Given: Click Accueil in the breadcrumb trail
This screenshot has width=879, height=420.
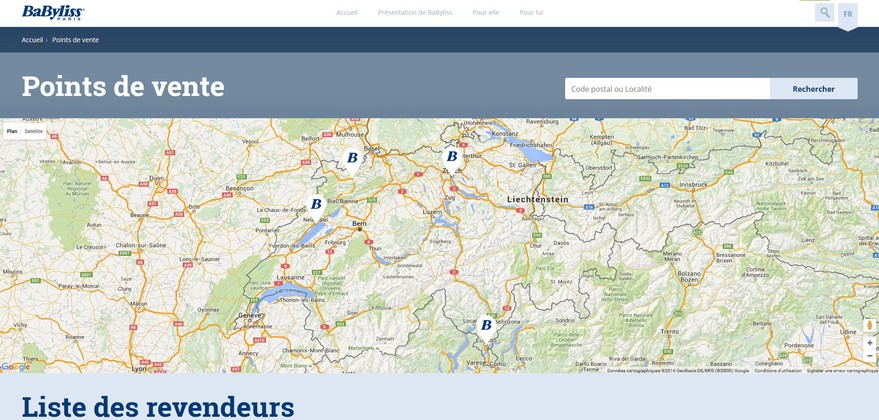Looking at the screenshot, I should pos(32,40).
